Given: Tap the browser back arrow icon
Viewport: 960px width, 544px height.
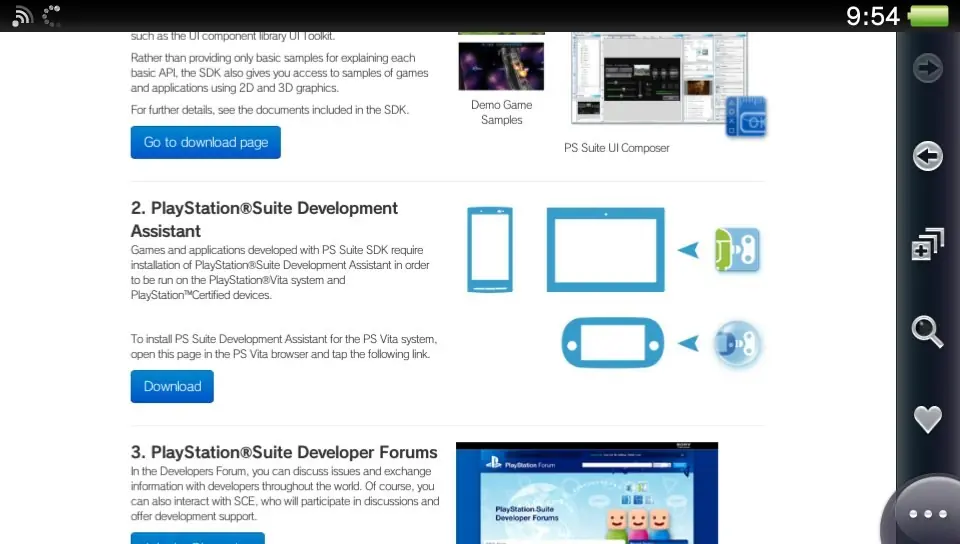Looking at the screenshot, I should [x=928, y=156].
